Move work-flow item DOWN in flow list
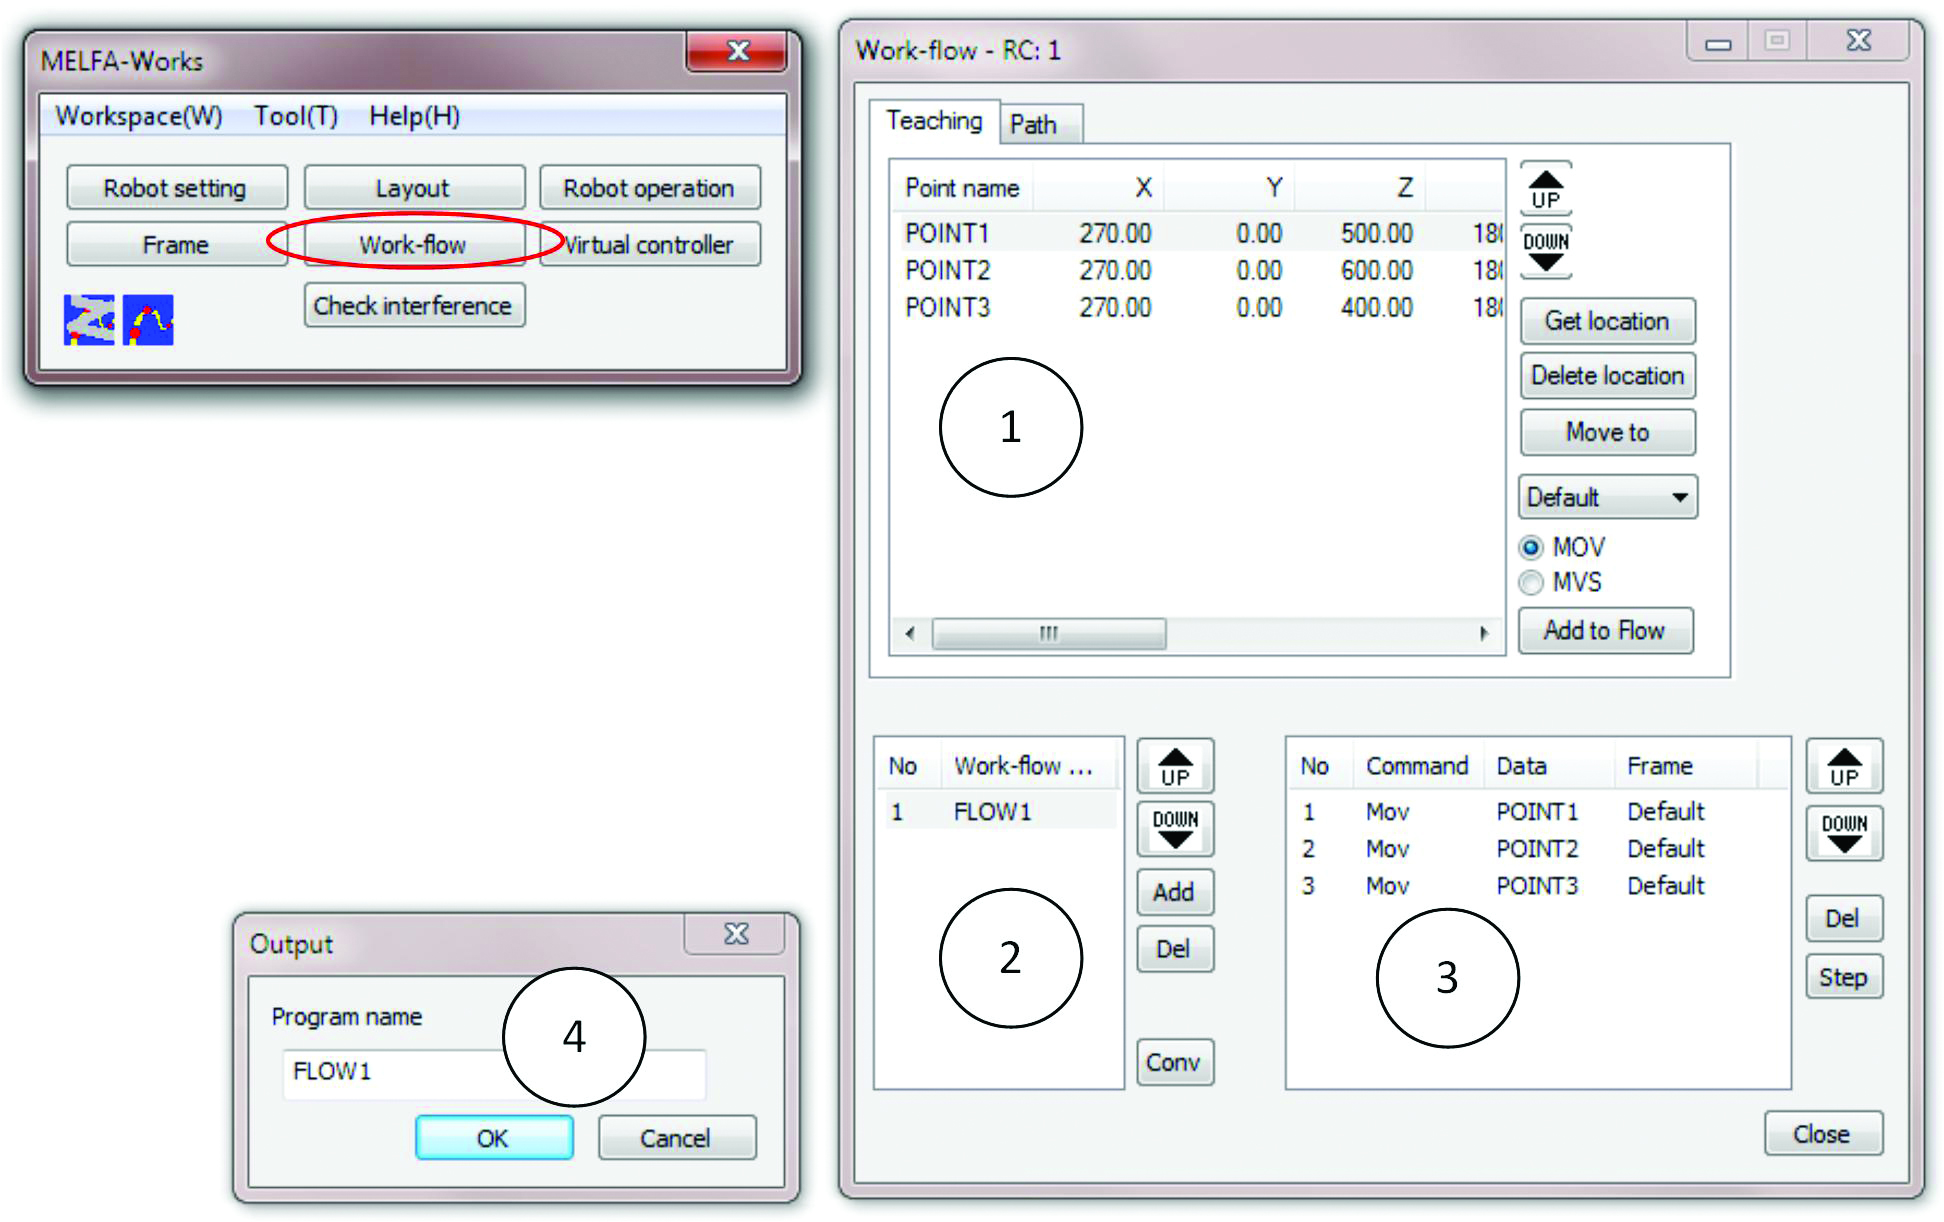The height and width of the screenshot is (1222, 1944). (x=1175, y=829)
